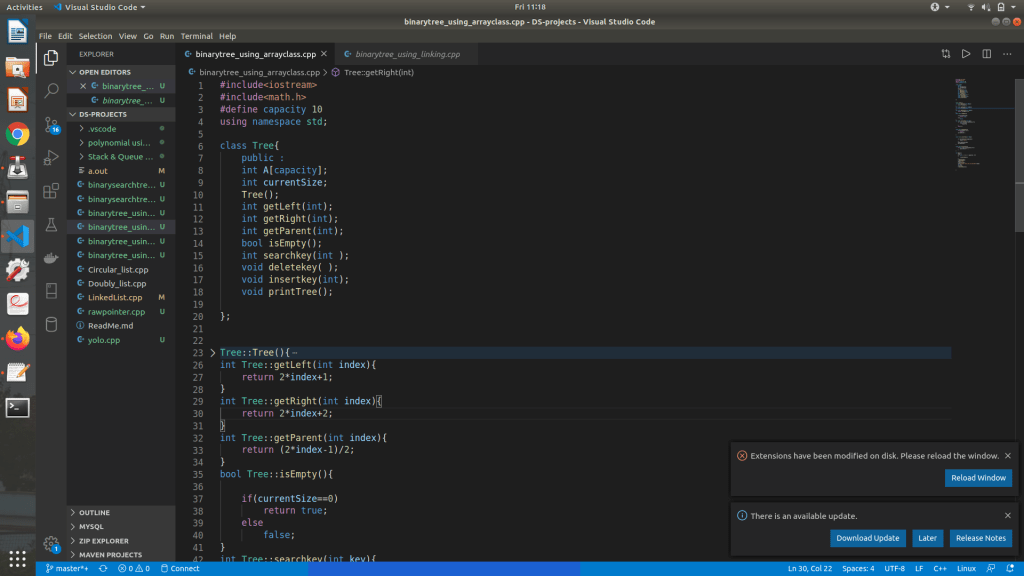This screenshot has width=1024, height=576.
Task: Open the Manage gear icon
Action: pos(51,543)
